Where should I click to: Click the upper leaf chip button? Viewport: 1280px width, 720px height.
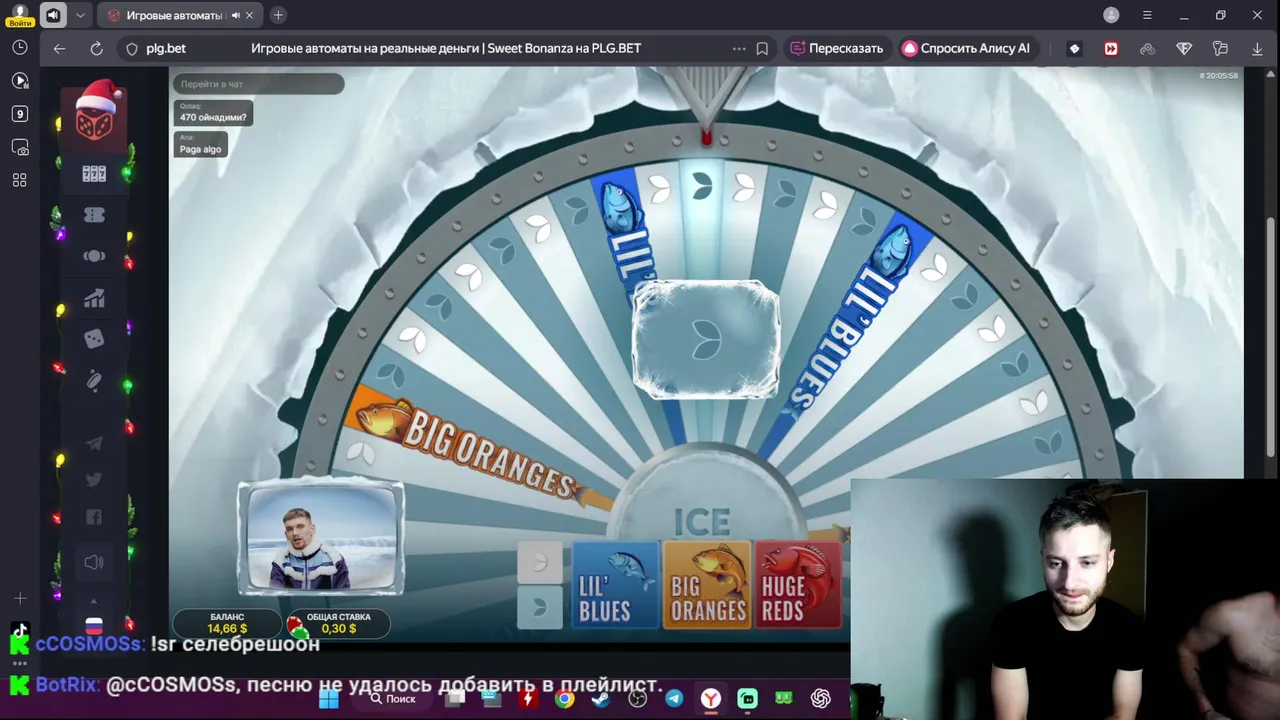coord(539,563)
